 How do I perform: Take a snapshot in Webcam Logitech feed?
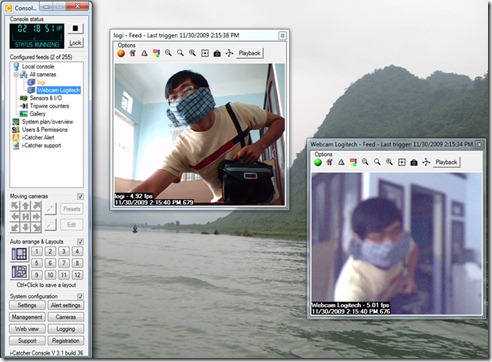[414, 162]
